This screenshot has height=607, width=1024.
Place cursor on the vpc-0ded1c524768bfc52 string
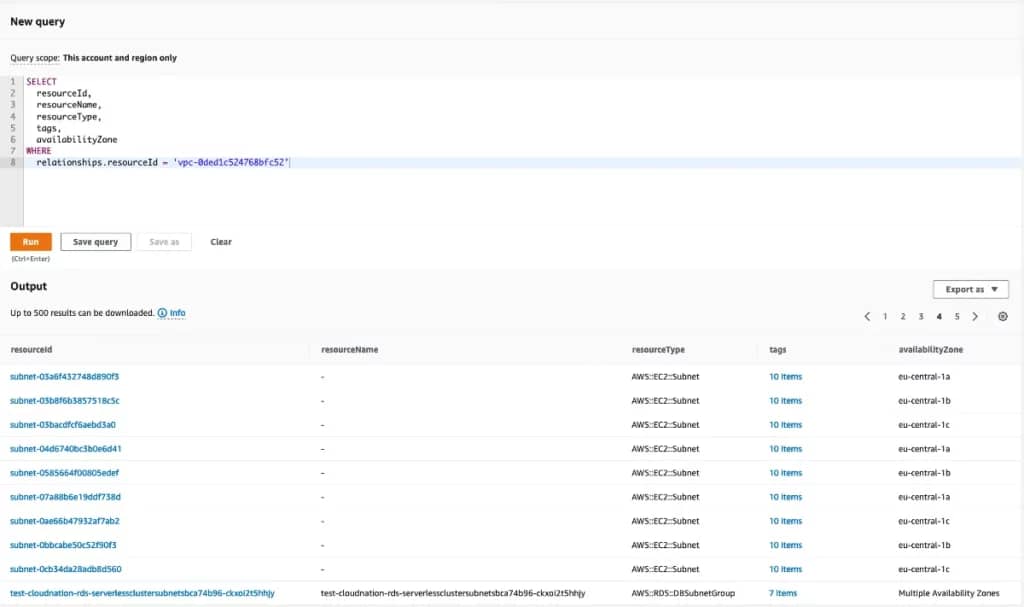point(232,163)
